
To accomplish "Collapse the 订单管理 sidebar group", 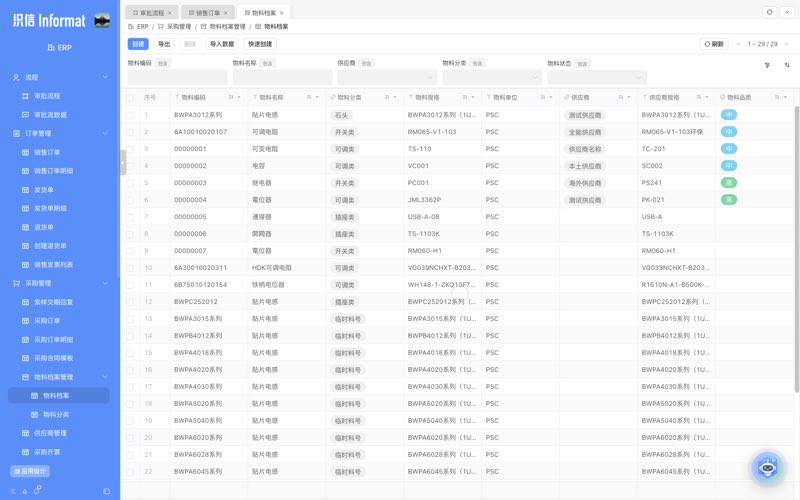I will (105, 133).
